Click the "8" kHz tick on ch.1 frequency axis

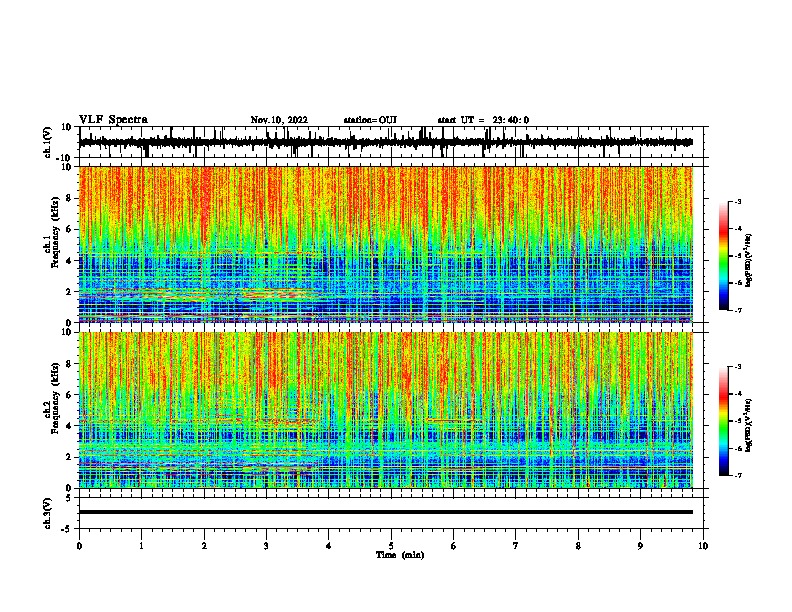pos(70,198)
